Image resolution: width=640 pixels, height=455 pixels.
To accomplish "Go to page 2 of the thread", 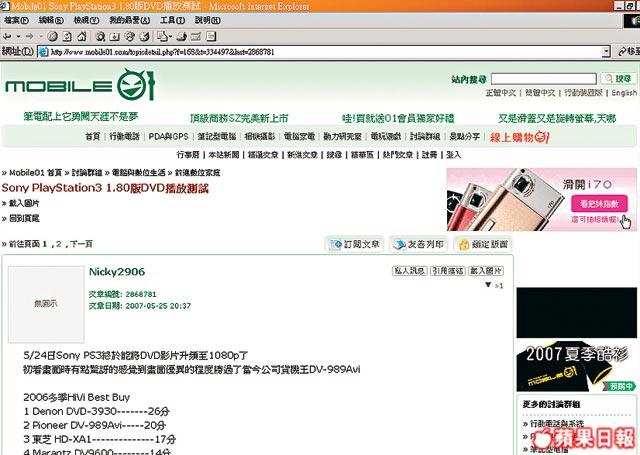I will point(59,244).
